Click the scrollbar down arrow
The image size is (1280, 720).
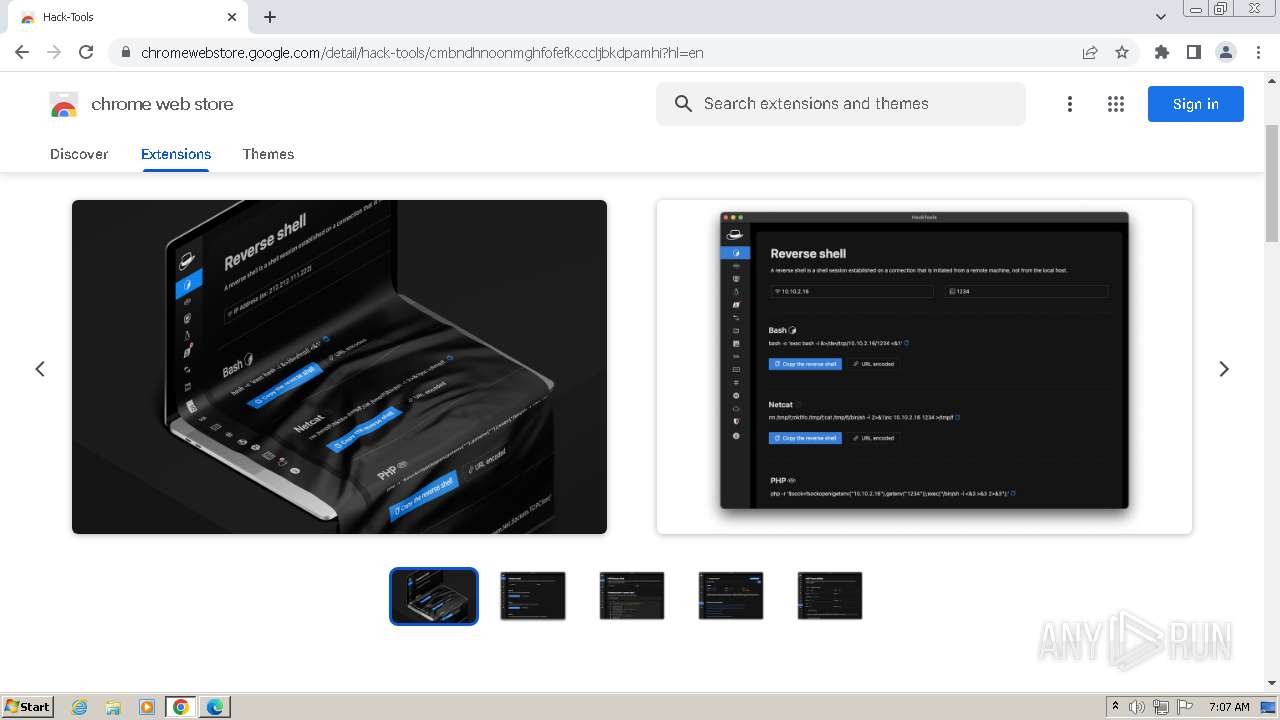[x=1272, y=683]
